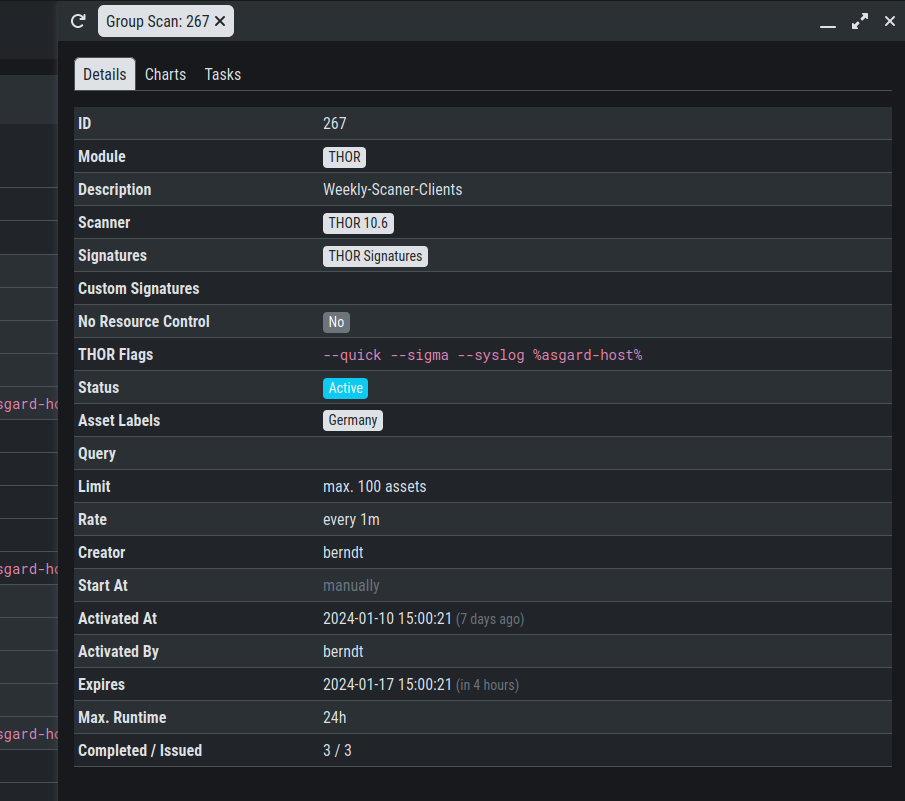Close the Group Scan: 267 tab chip
The width and height of the screenshot is (905, 801).
pyautogui.click(x=220, y=21)
